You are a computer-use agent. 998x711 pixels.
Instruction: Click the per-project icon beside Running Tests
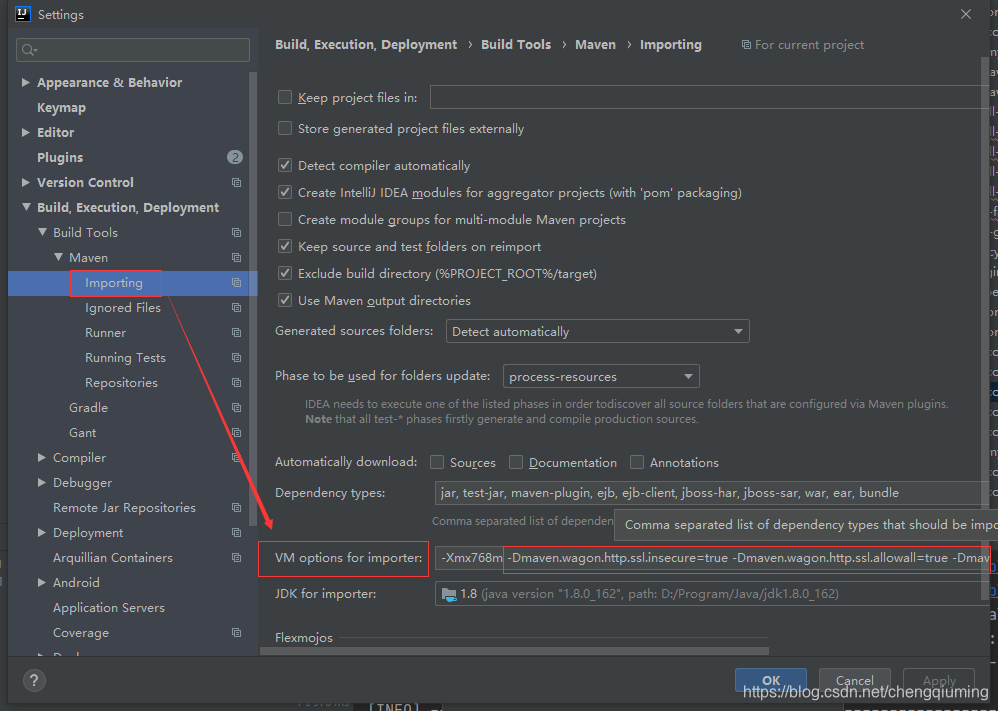(x=236, y=358)
